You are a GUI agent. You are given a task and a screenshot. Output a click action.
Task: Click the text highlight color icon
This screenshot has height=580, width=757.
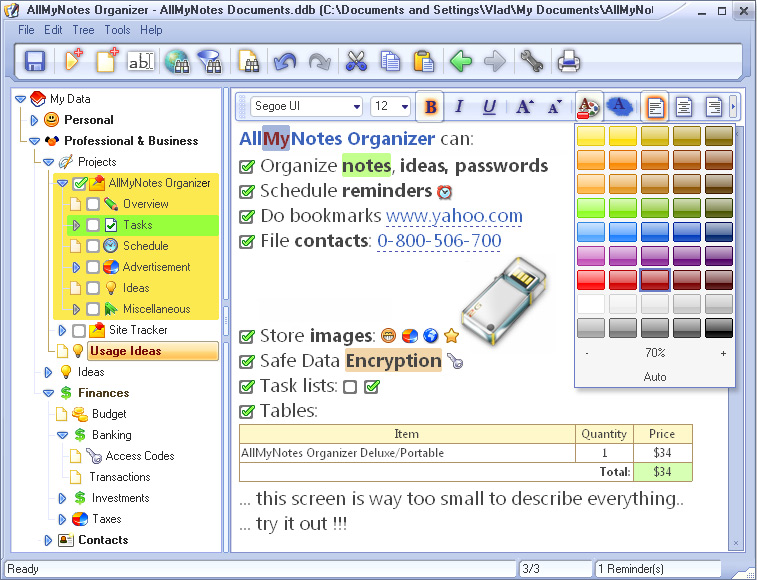(x=619, y=106)
